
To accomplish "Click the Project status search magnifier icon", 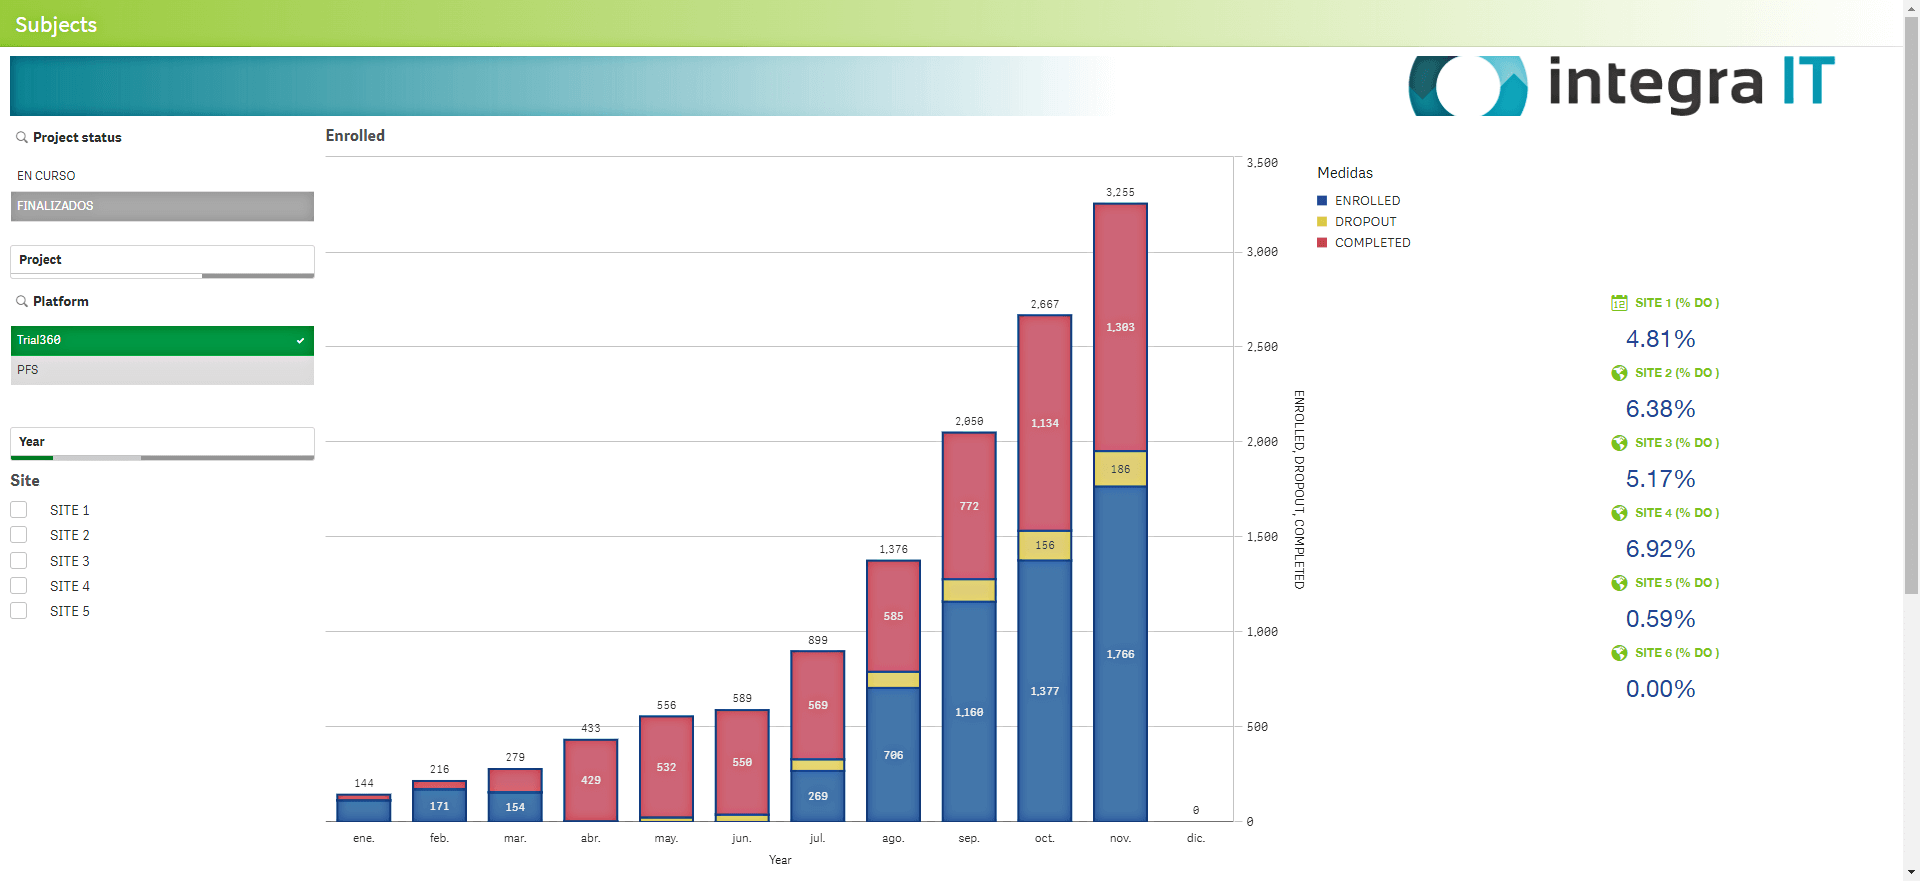I will pos(21,137).
